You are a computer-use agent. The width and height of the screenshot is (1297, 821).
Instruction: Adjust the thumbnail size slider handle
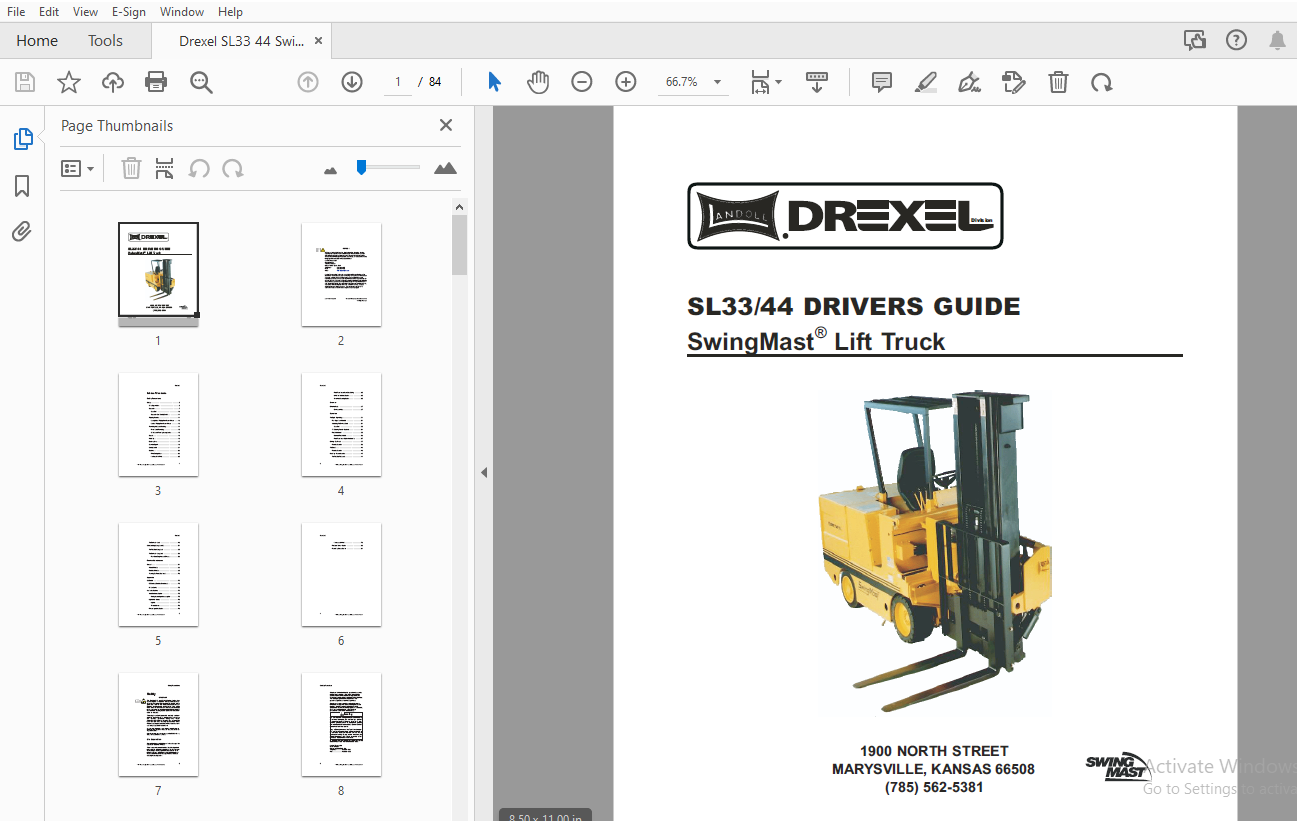361,168
